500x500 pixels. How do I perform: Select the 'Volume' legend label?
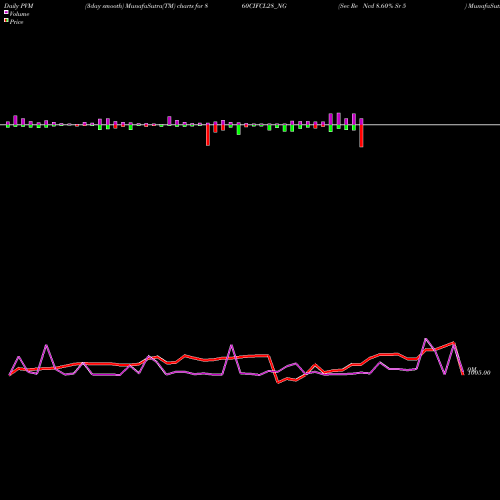(19, 14)
